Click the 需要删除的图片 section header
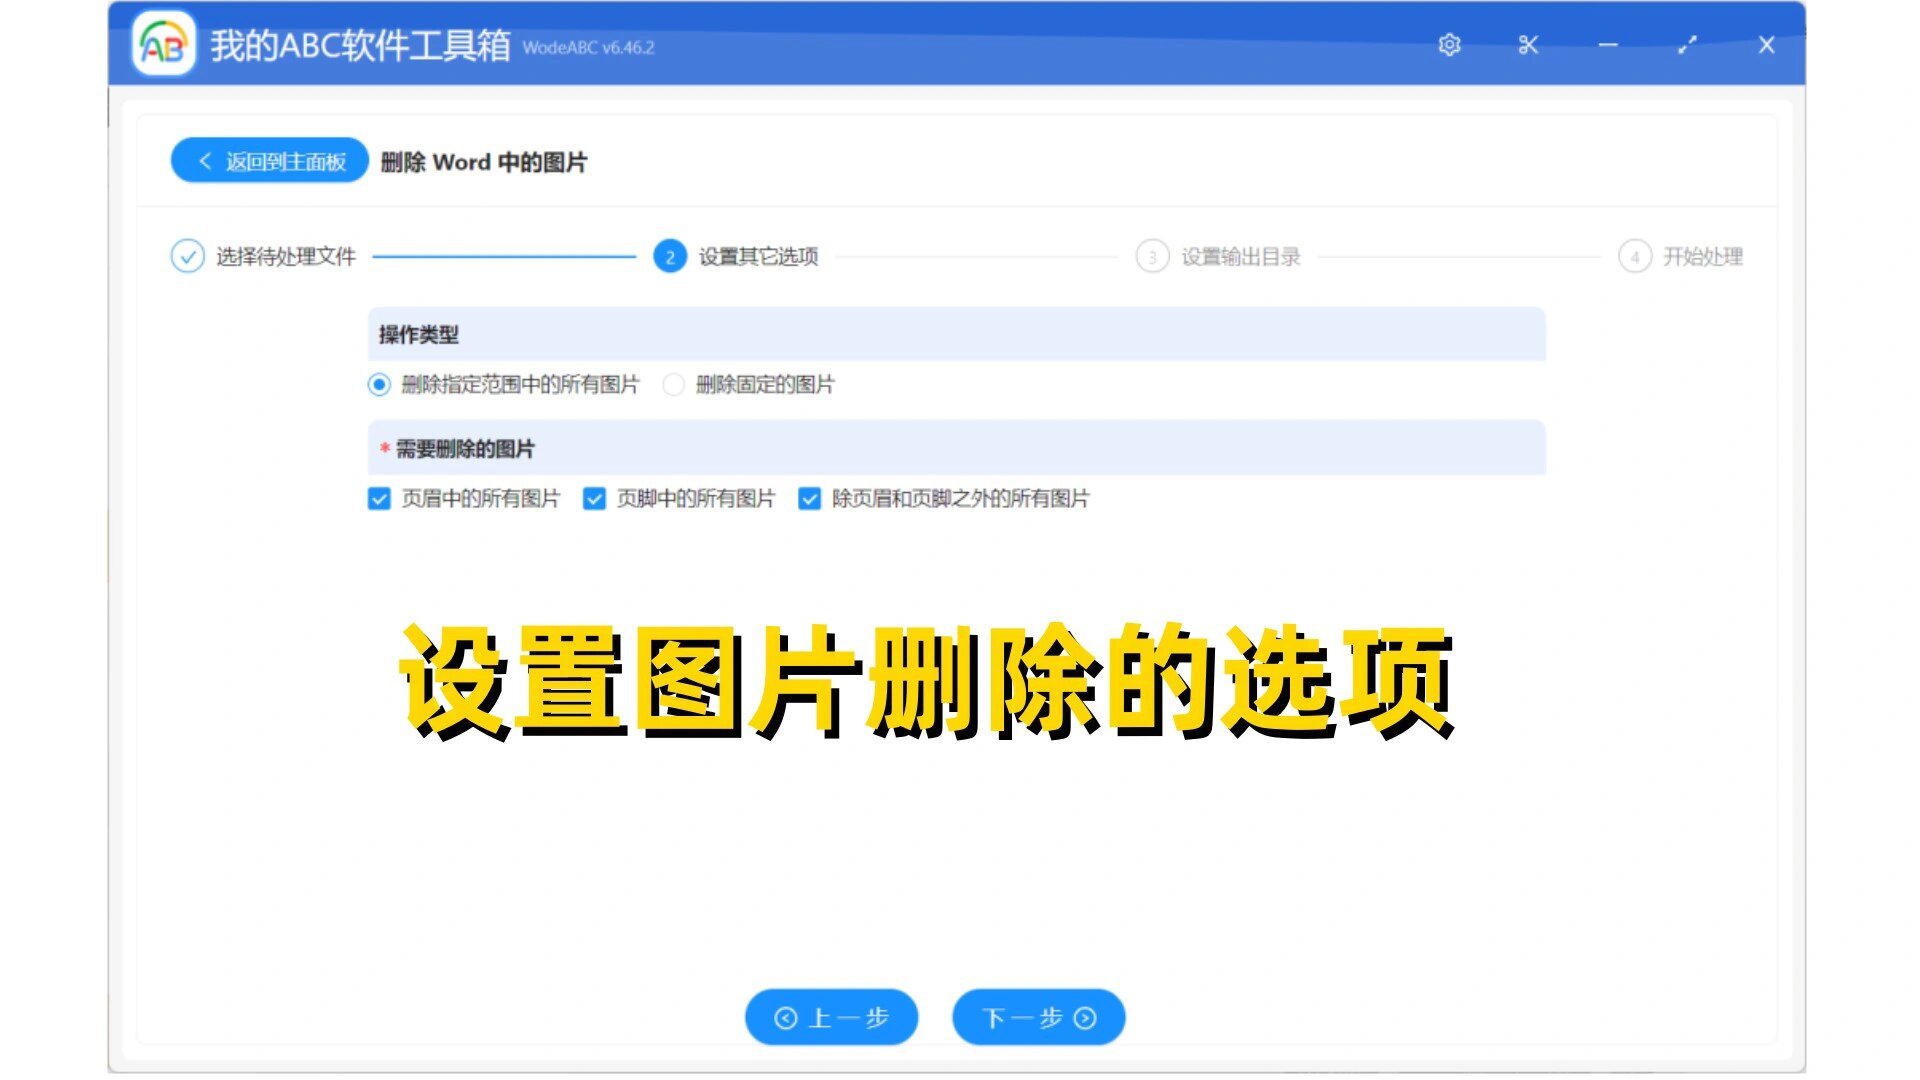 click(x=956, y=449)
